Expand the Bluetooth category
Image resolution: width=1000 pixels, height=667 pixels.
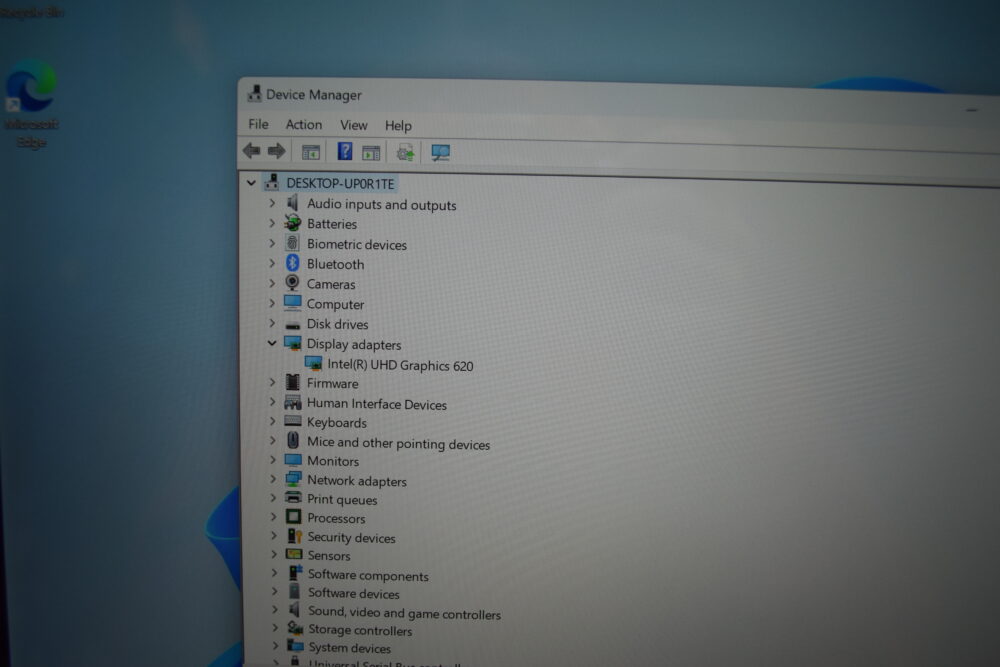coord(272,263)
